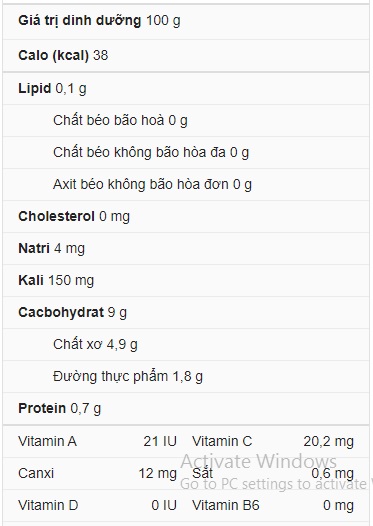Click the Giá trị dinh dưỡng 100 g row
This screenshot has width=373, height=526.
186,21
